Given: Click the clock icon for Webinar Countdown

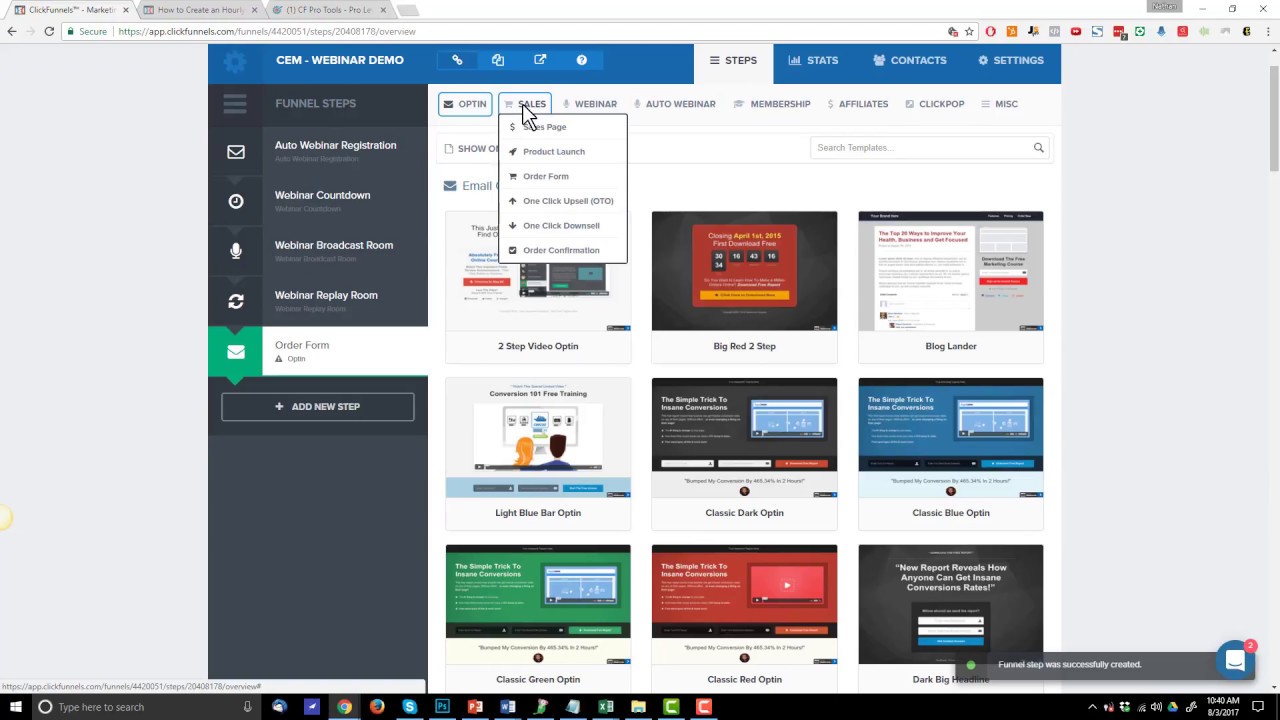Looking at the screenshot, I should [x=236, y=201].
